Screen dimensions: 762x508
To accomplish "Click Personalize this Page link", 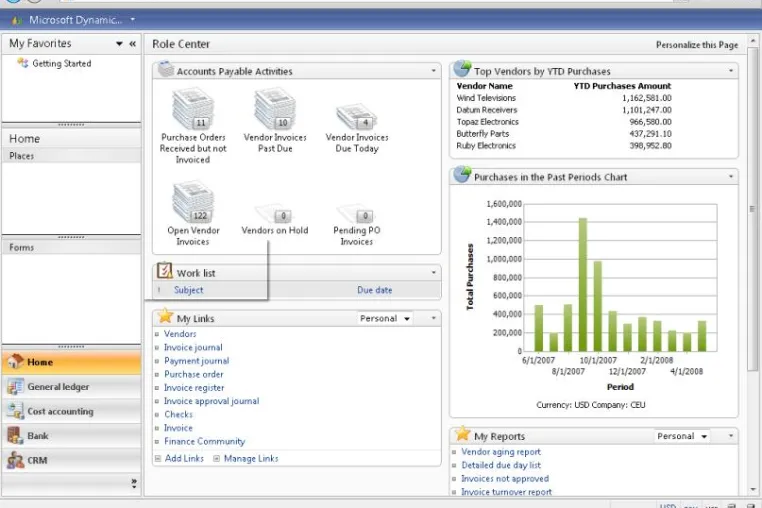I will [697, 45].
